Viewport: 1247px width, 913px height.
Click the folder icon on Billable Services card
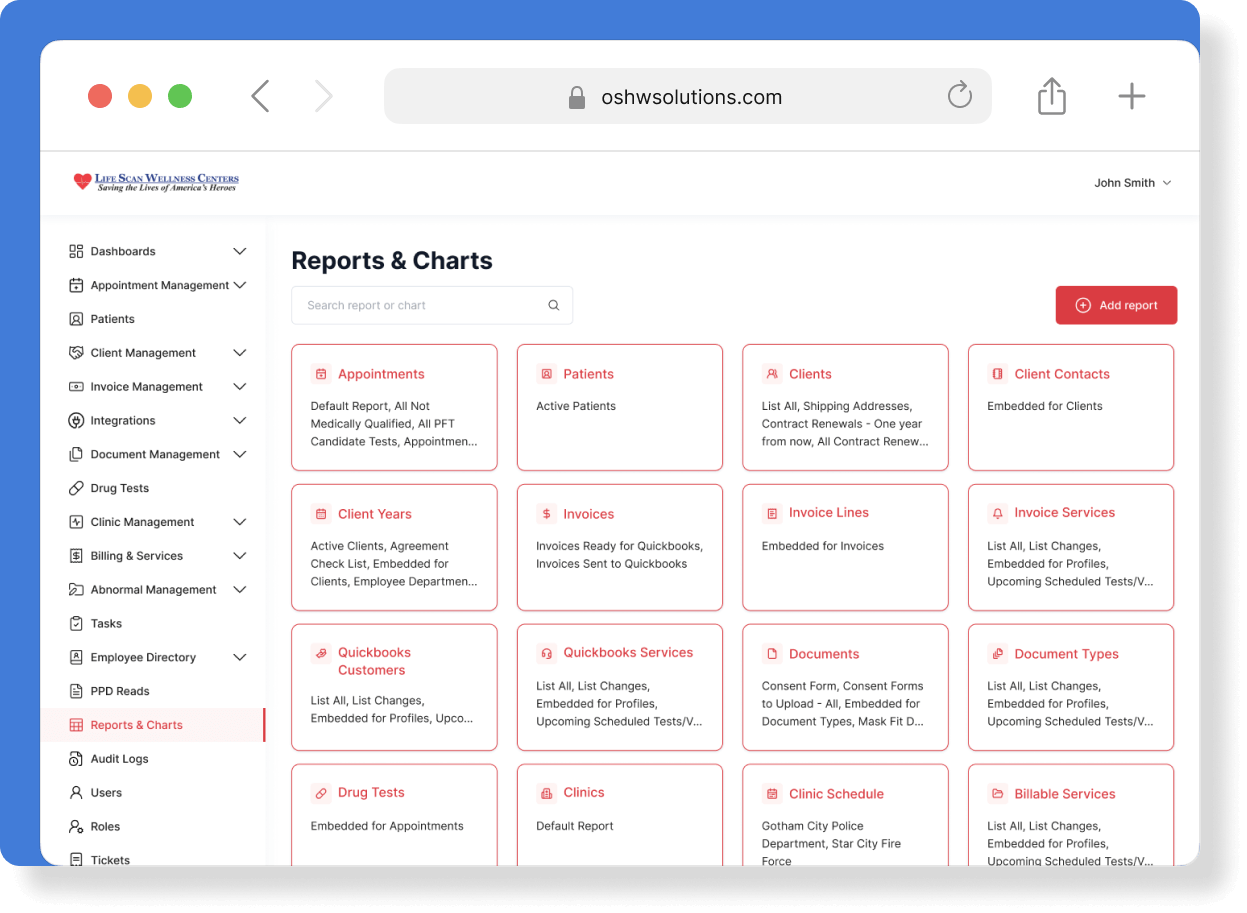(997, 794)
